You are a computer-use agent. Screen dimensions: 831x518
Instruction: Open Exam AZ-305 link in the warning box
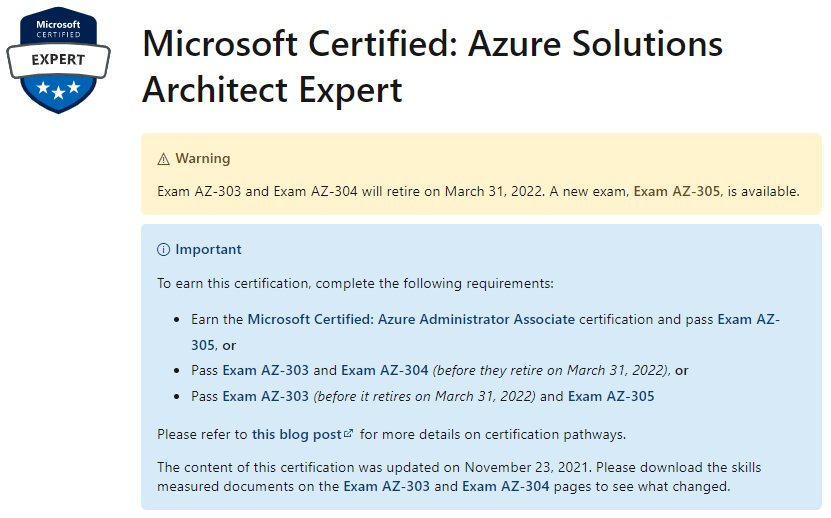tap(677, 191)
